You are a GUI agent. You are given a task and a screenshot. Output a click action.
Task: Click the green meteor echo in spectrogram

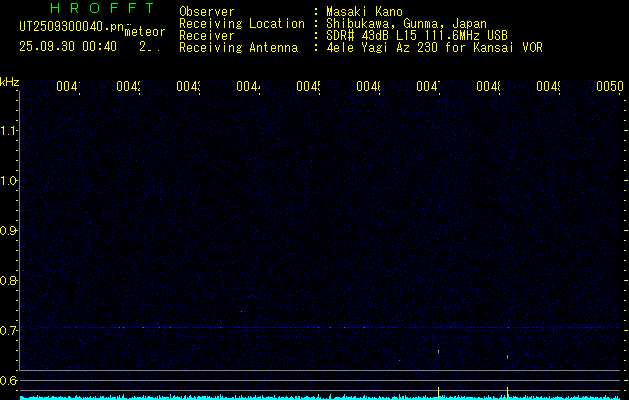tap(439, 350)
